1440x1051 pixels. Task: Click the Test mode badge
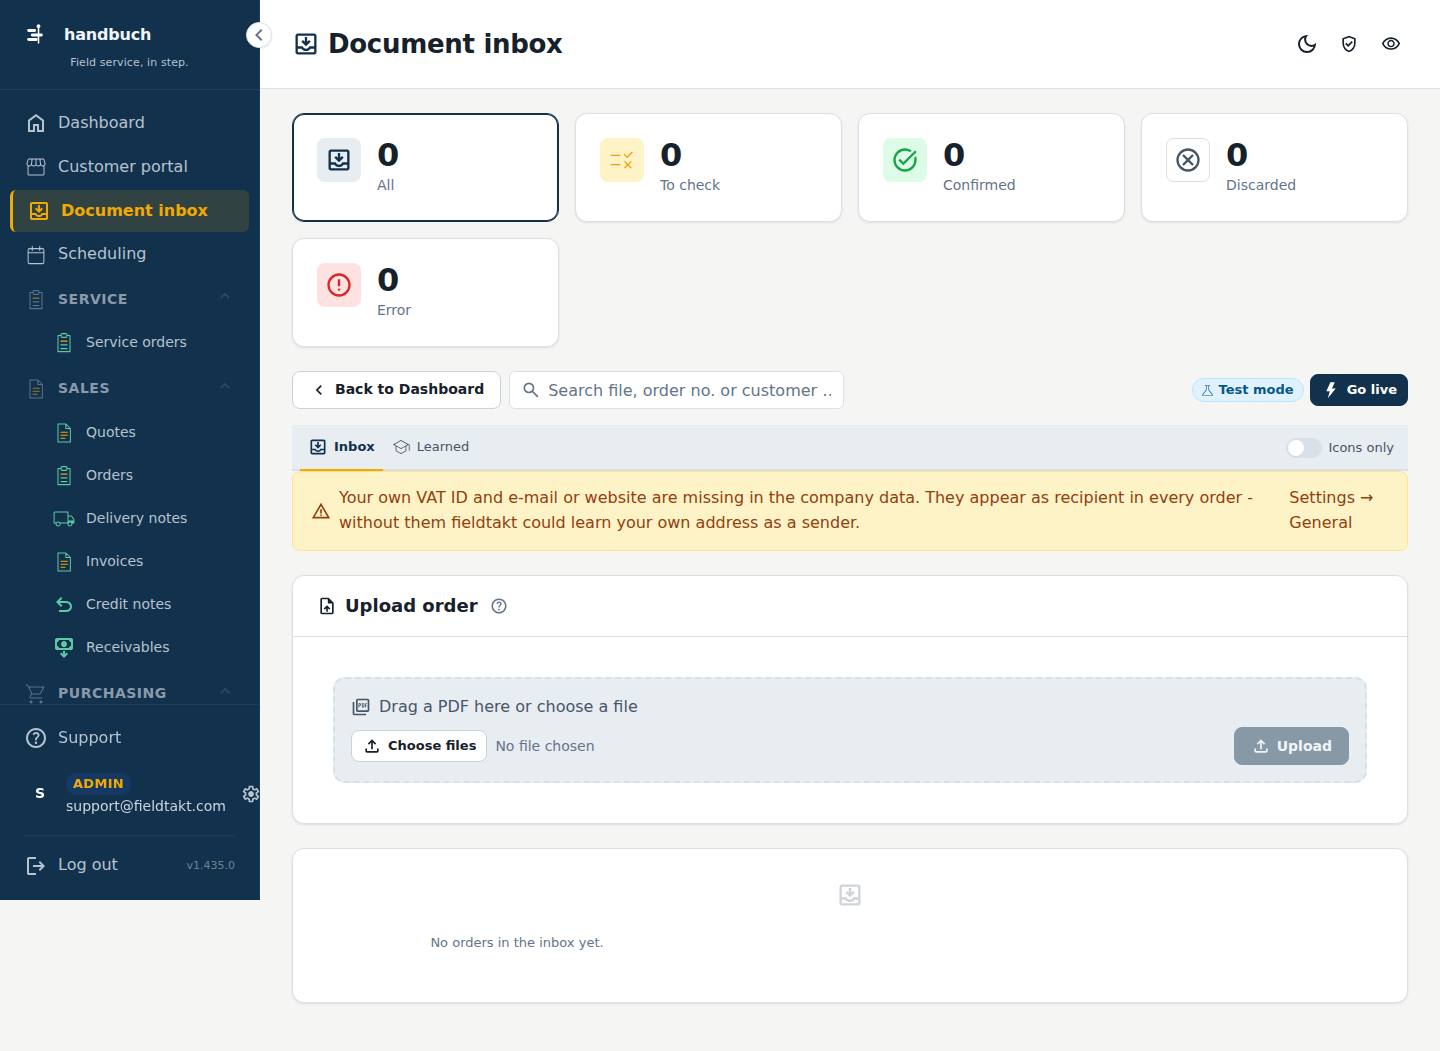[x=1247, y=390]
